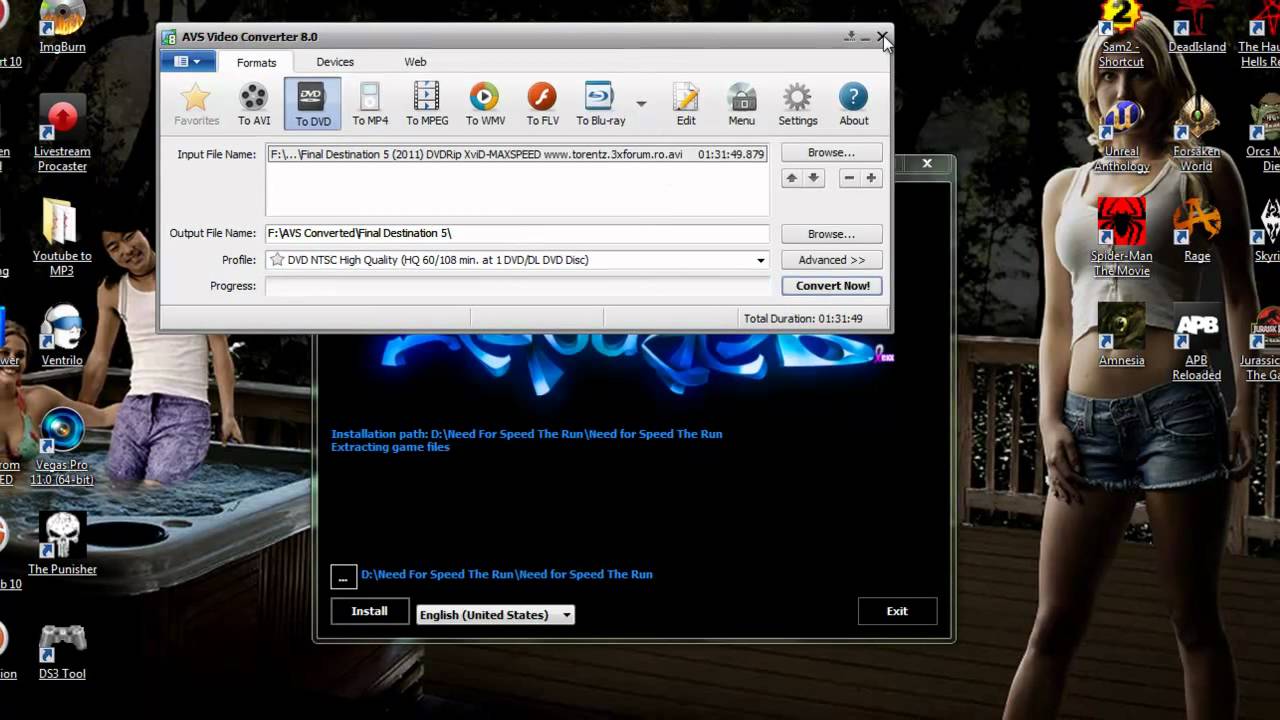Image resolution: width=1280 pixels, height=720 pixels.
Task: Add an input file with the plus button
Action: click(x=871, y=178)
